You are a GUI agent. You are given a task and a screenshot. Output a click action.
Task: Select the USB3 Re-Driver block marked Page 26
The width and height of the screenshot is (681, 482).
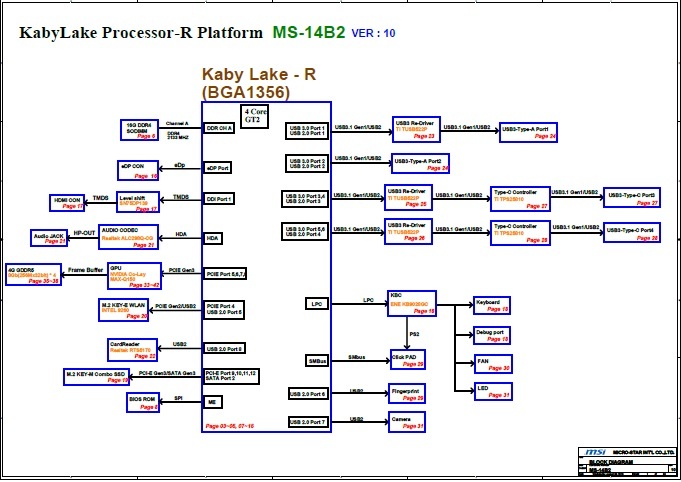tap(408, 231)
